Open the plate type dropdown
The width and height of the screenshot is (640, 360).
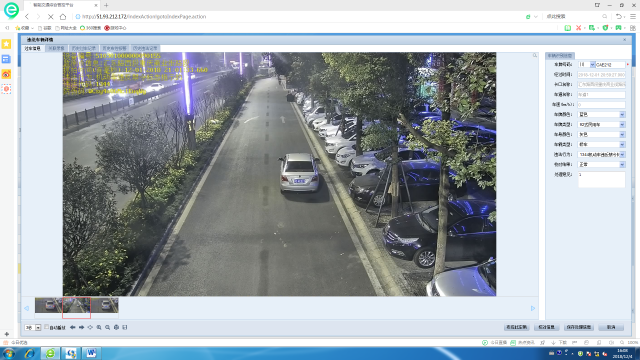(x=622, y=124)
